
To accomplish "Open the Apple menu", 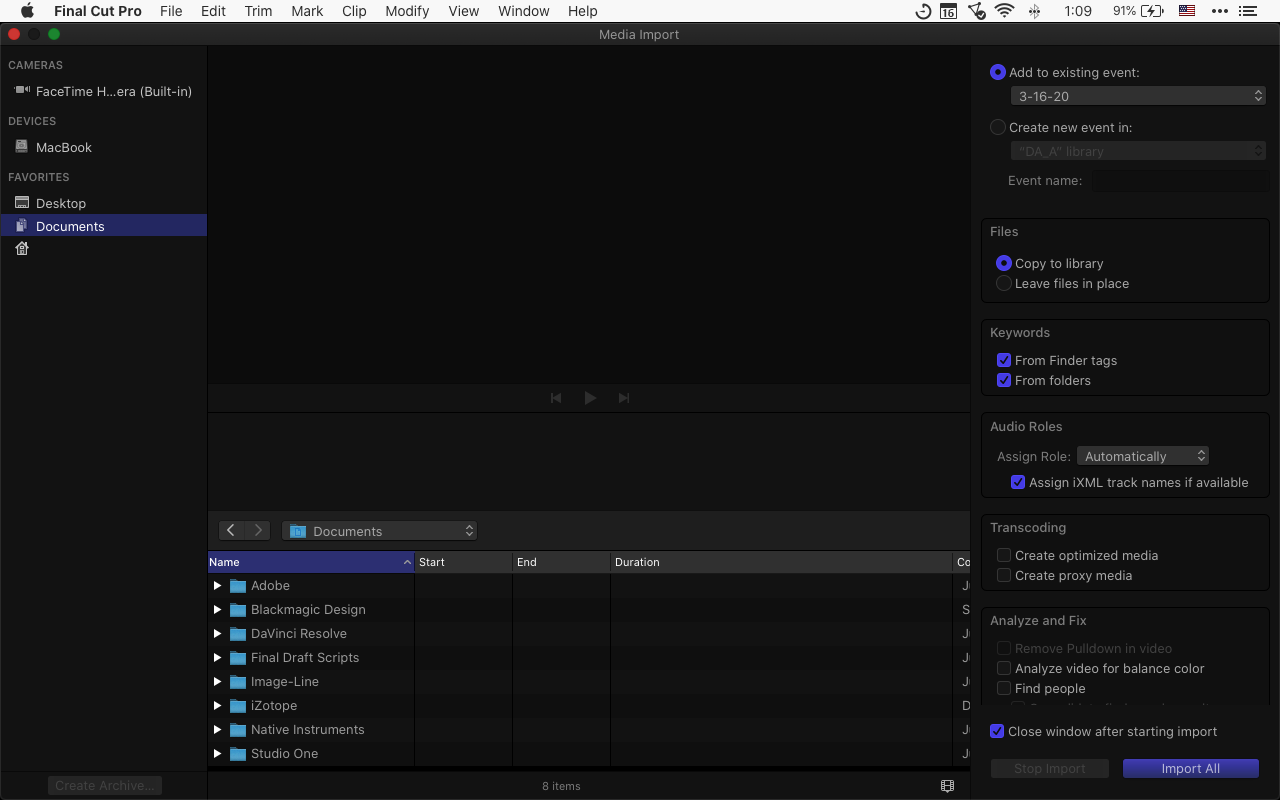I will 27,11.
